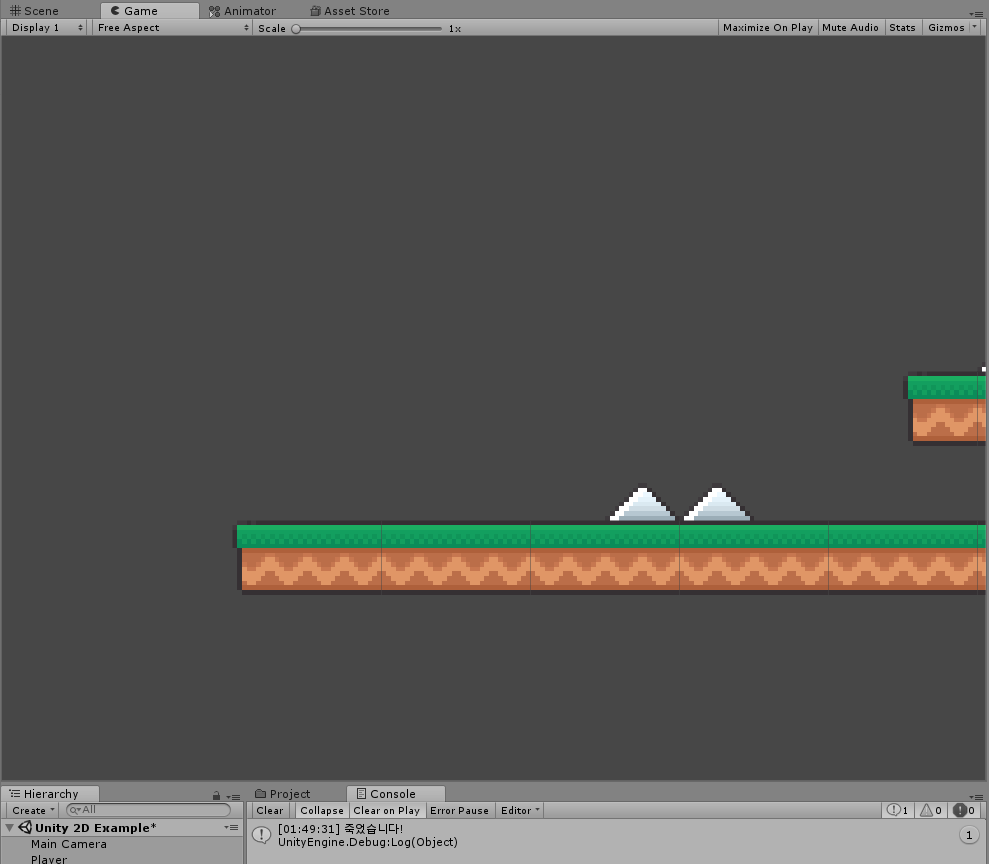989x864 pixels.
Task: Select Main Camera in Hierarchy
Action: 69,844
